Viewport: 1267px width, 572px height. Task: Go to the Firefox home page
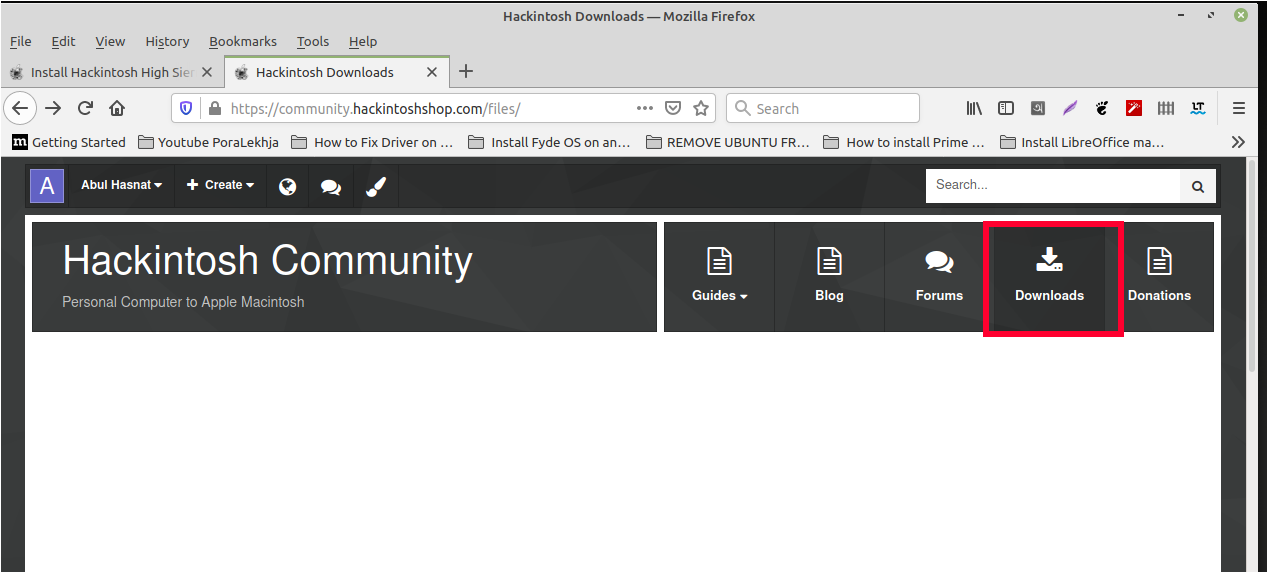pos(117,108)
